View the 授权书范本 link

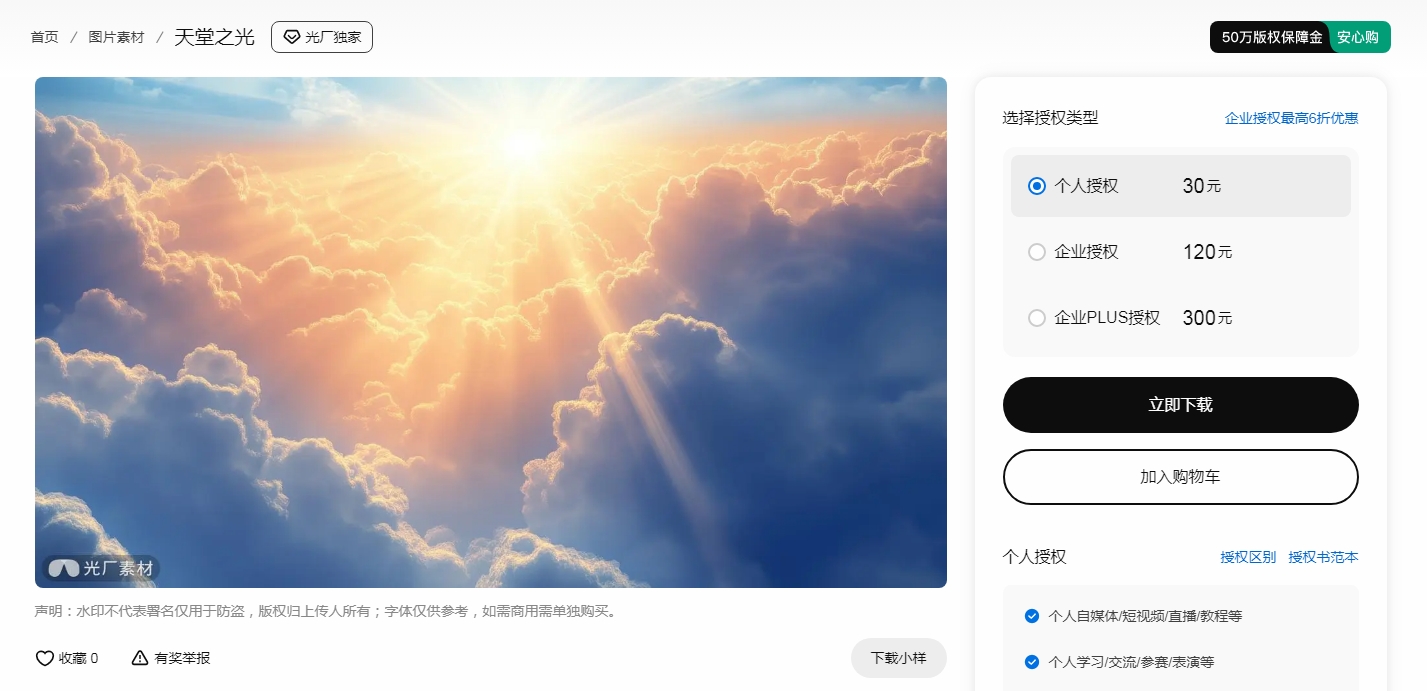(x=1324, y=557)
